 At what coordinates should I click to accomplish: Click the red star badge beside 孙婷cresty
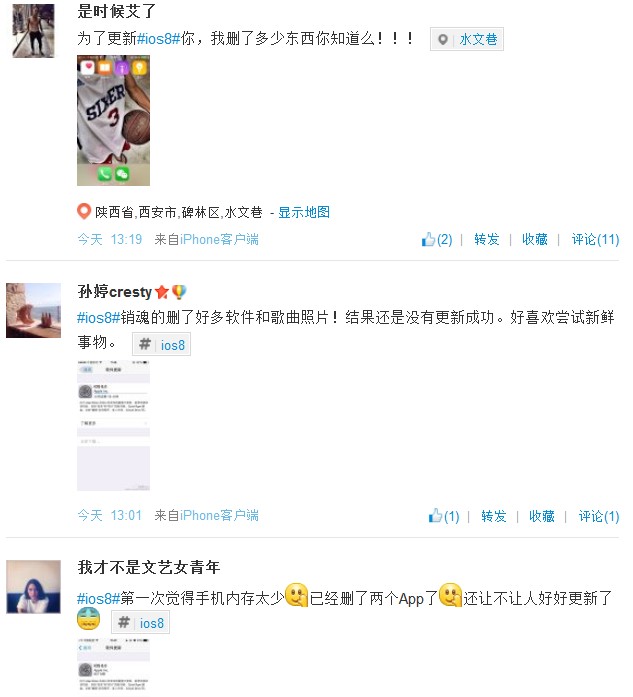tap(162, 292)
